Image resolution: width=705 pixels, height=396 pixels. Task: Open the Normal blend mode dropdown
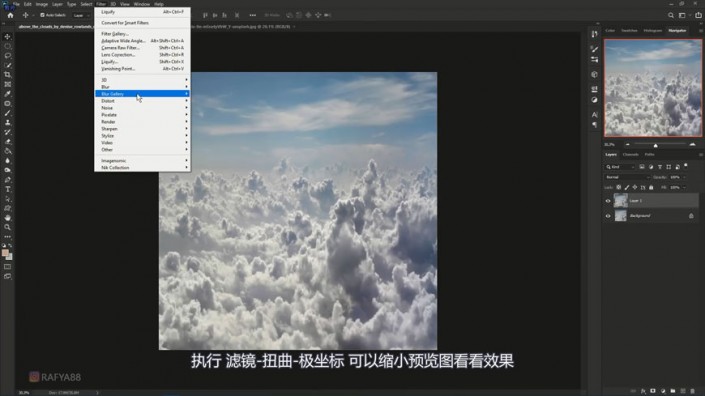[627, 177]
